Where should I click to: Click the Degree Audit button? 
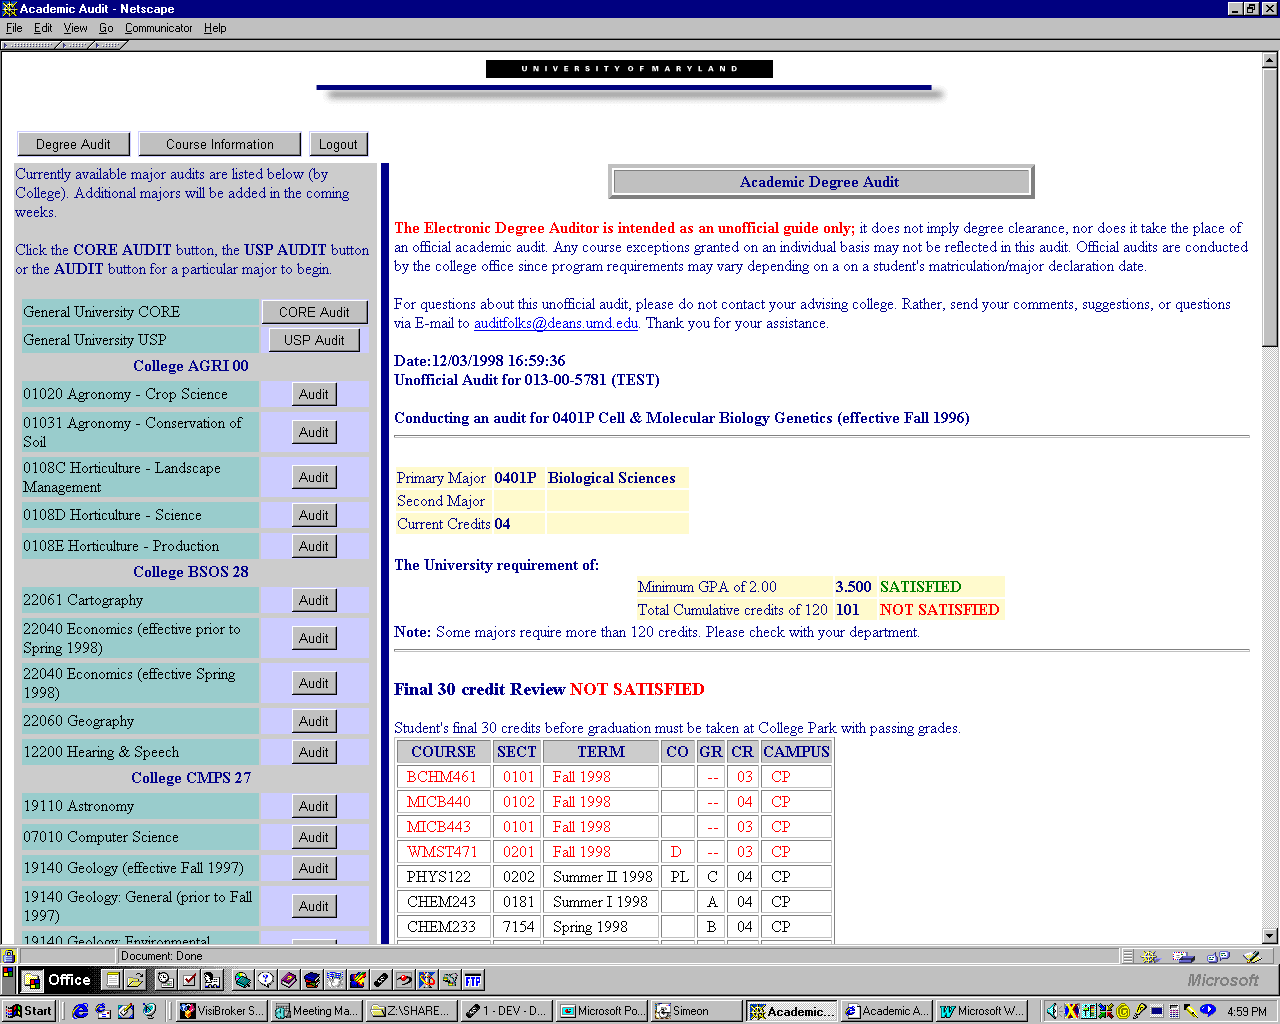pyautogui.click(x=74, y=144)
